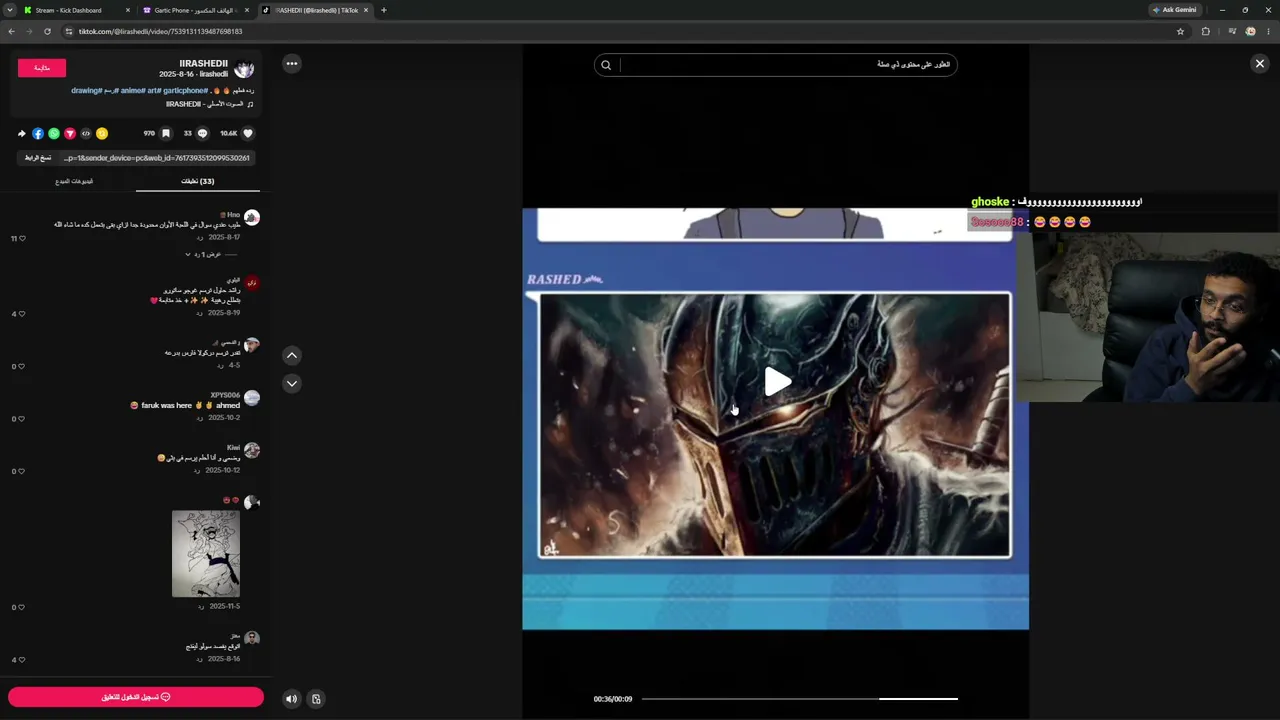
Task: Open Kiwi's commenter avatar
Action: [252, 450]
